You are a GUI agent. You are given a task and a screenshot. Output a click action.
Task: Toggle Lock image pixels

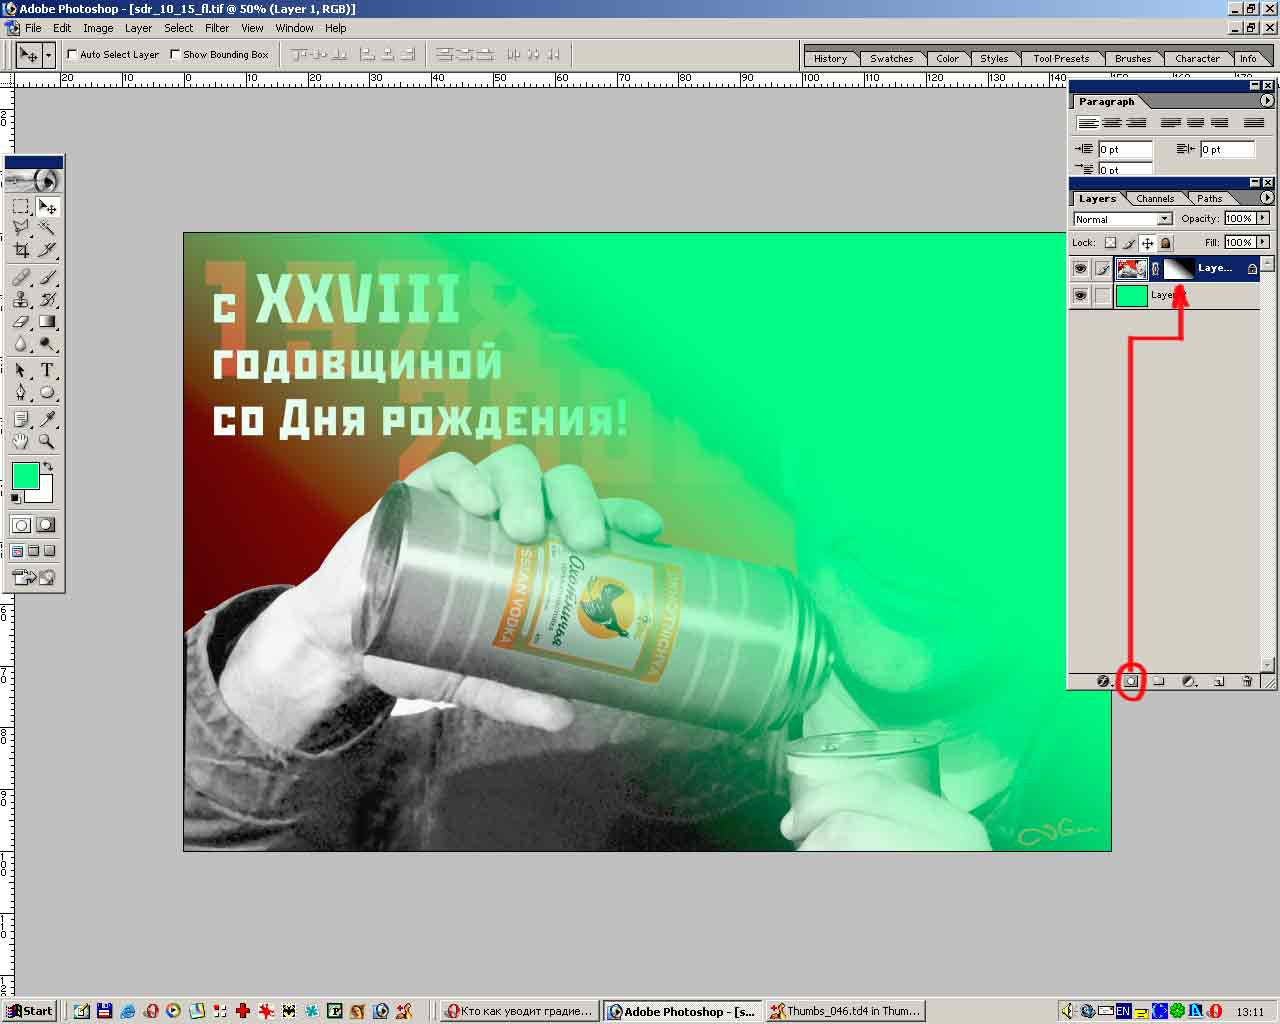click(1129, 243)
